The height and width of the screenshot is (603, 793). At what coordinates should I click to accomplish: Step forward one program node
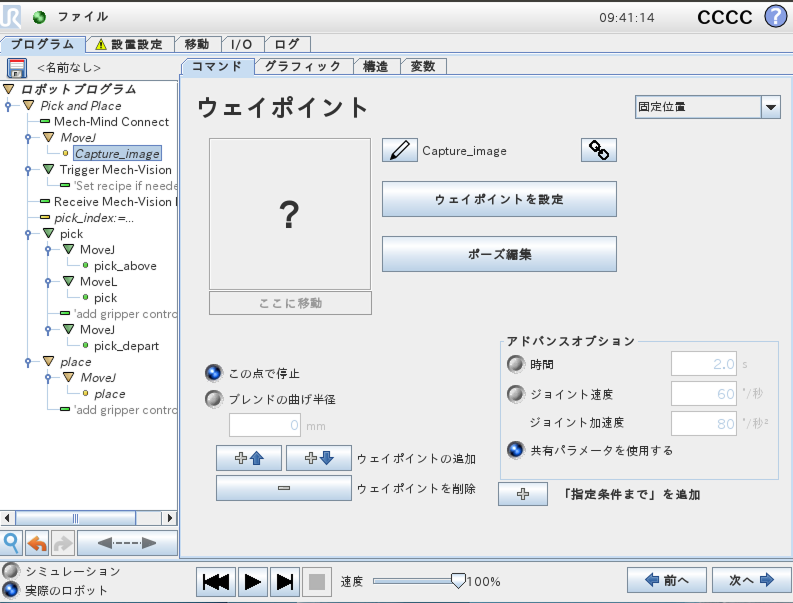(x=285, y=582)
